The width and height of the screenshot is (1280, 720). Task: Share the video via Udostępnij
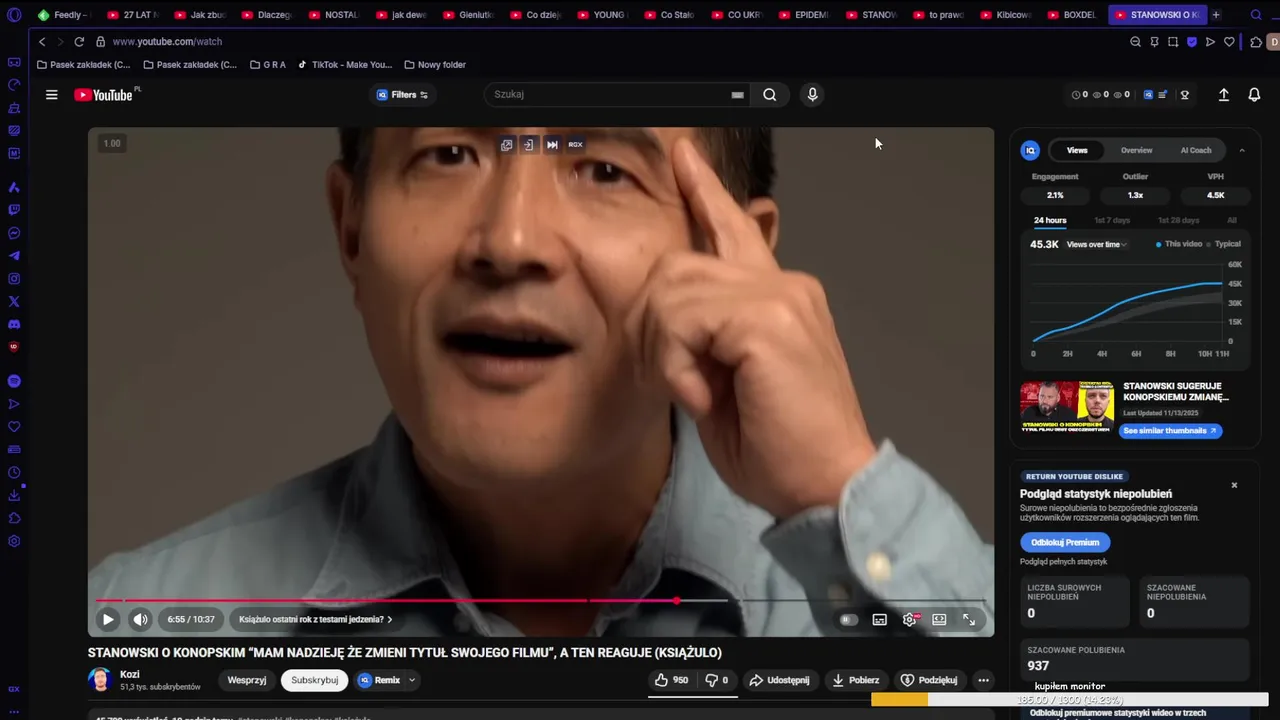[x=779, y=680]
